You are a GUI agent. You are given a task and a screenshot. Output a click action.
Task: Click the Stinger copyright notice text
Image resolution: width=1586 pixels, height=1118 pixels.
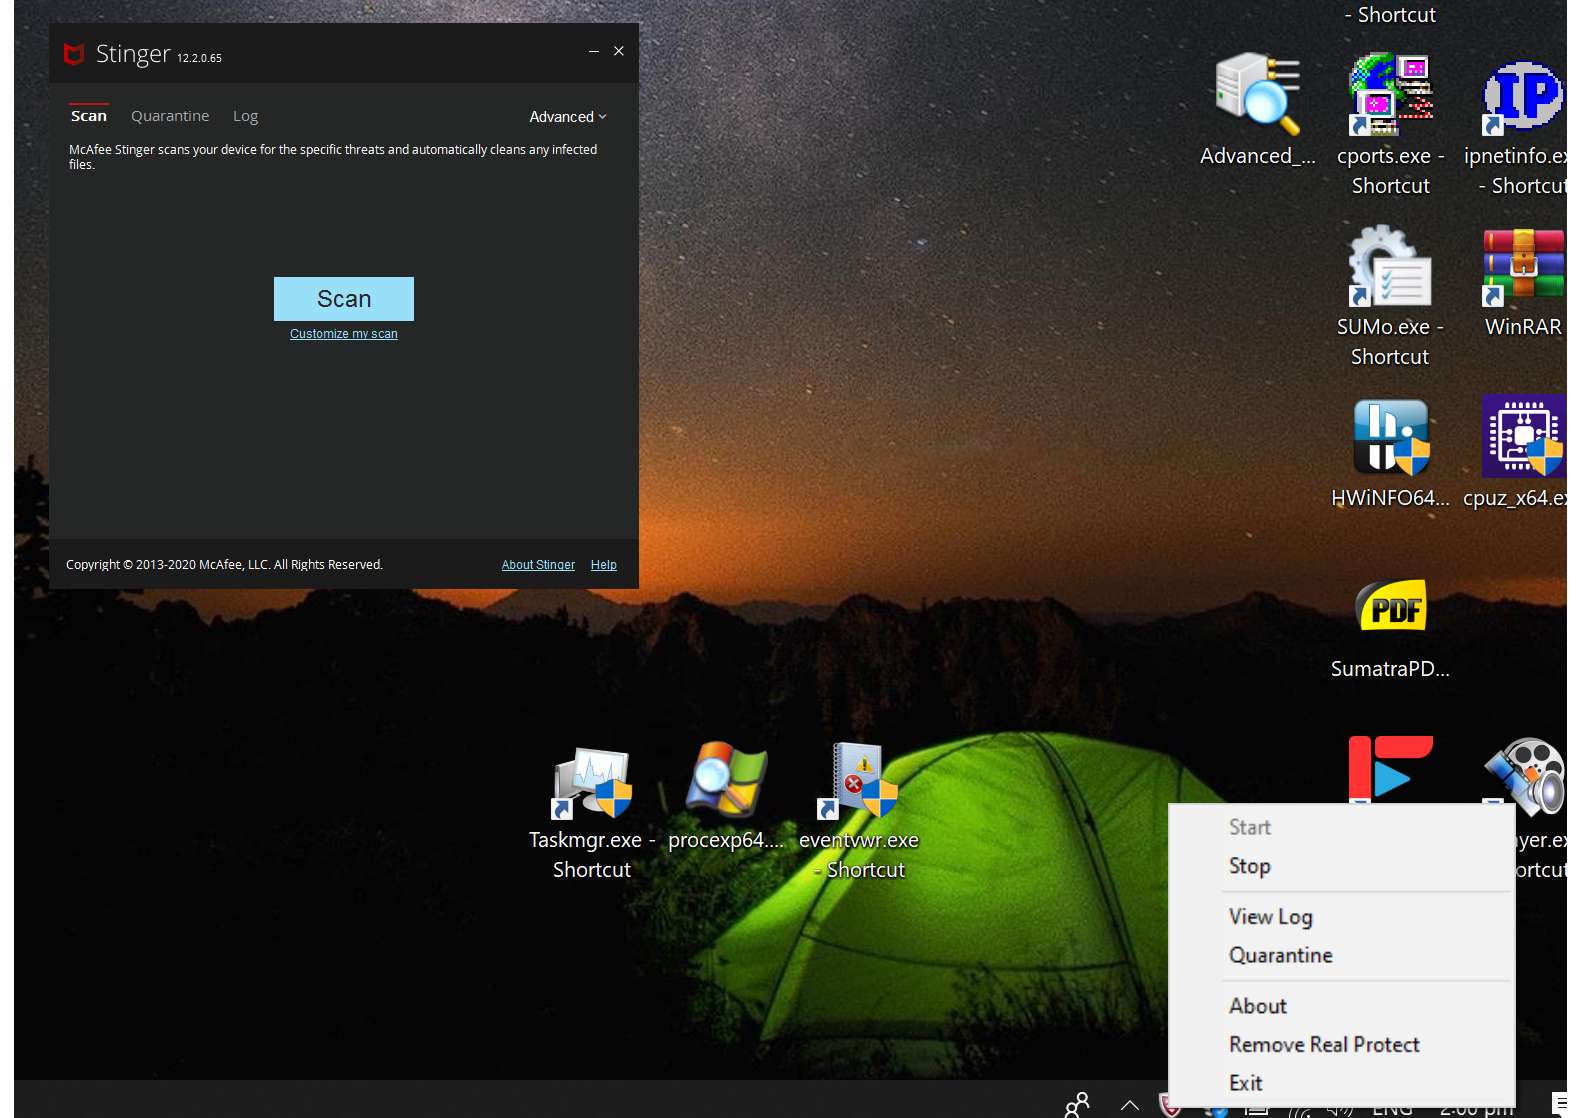click(x=224, y=565)
